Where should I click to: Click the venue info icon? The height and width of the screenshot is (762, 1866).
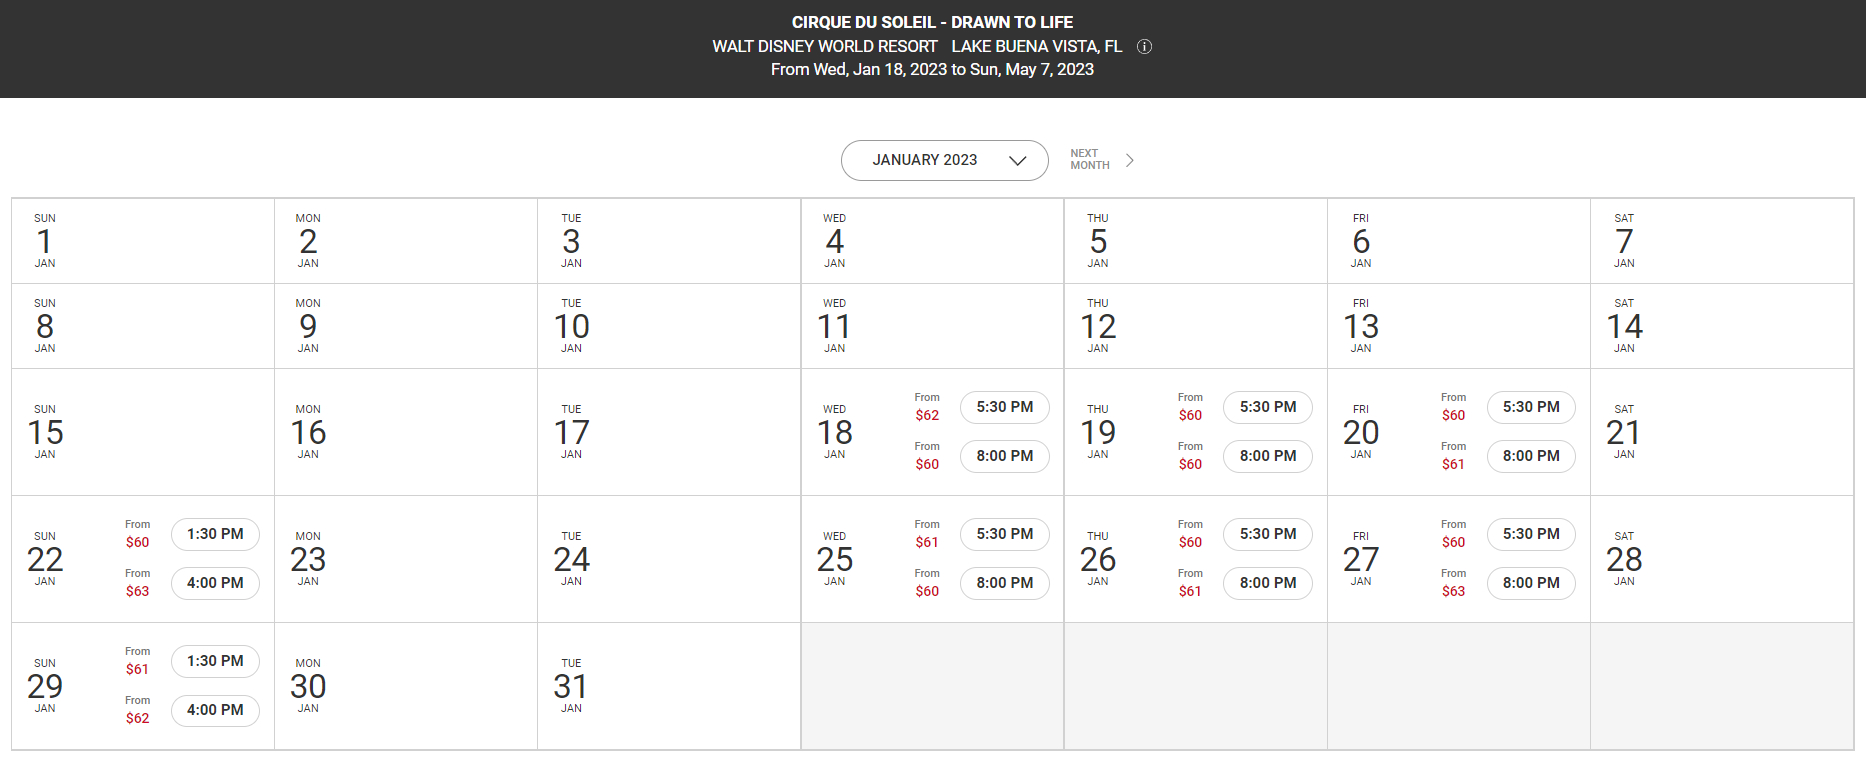pyautogui.click(x=1145, y=47)
